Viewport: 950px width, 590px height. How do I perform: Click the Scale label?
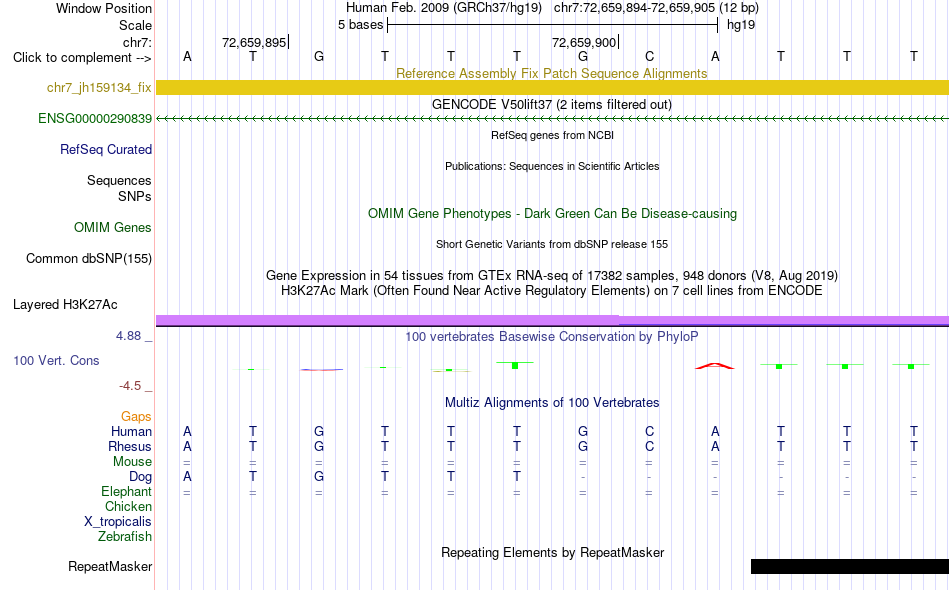tap(135, 25)
